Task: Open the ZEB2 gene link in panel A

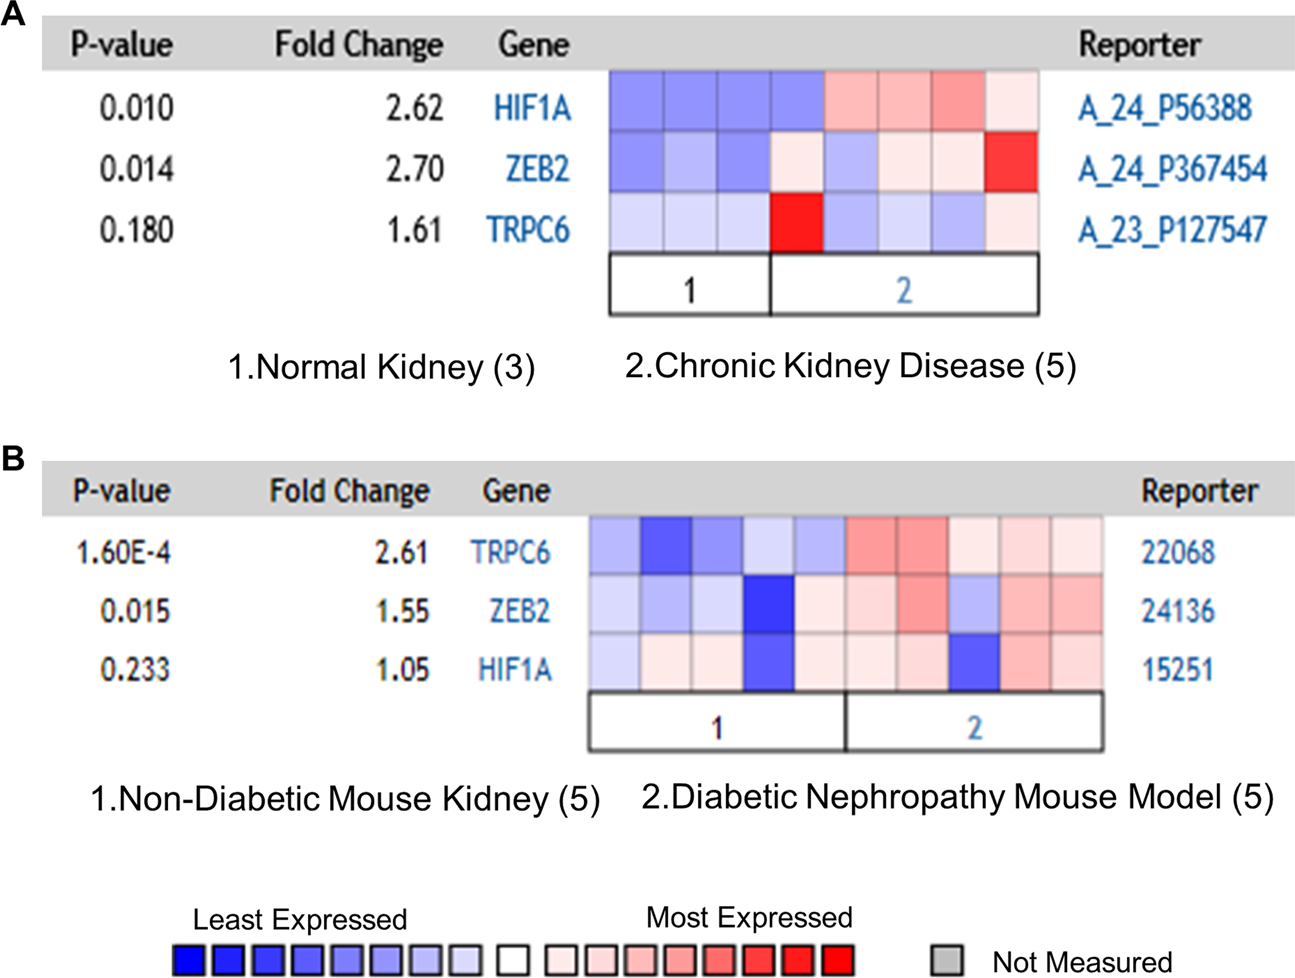Action: point(537,168)
